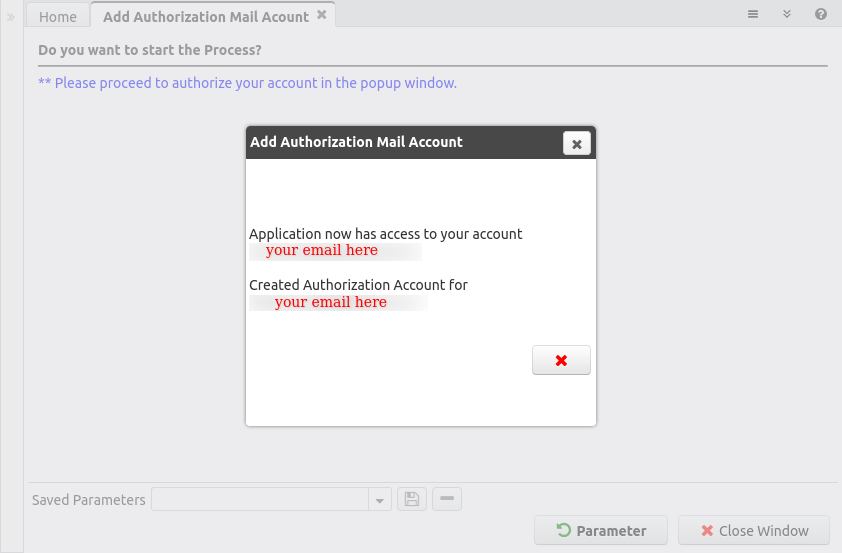842x553 pixels.
Task: Click the popup's Add Authorization Mail Account title bar
Action: click(400, 142)
